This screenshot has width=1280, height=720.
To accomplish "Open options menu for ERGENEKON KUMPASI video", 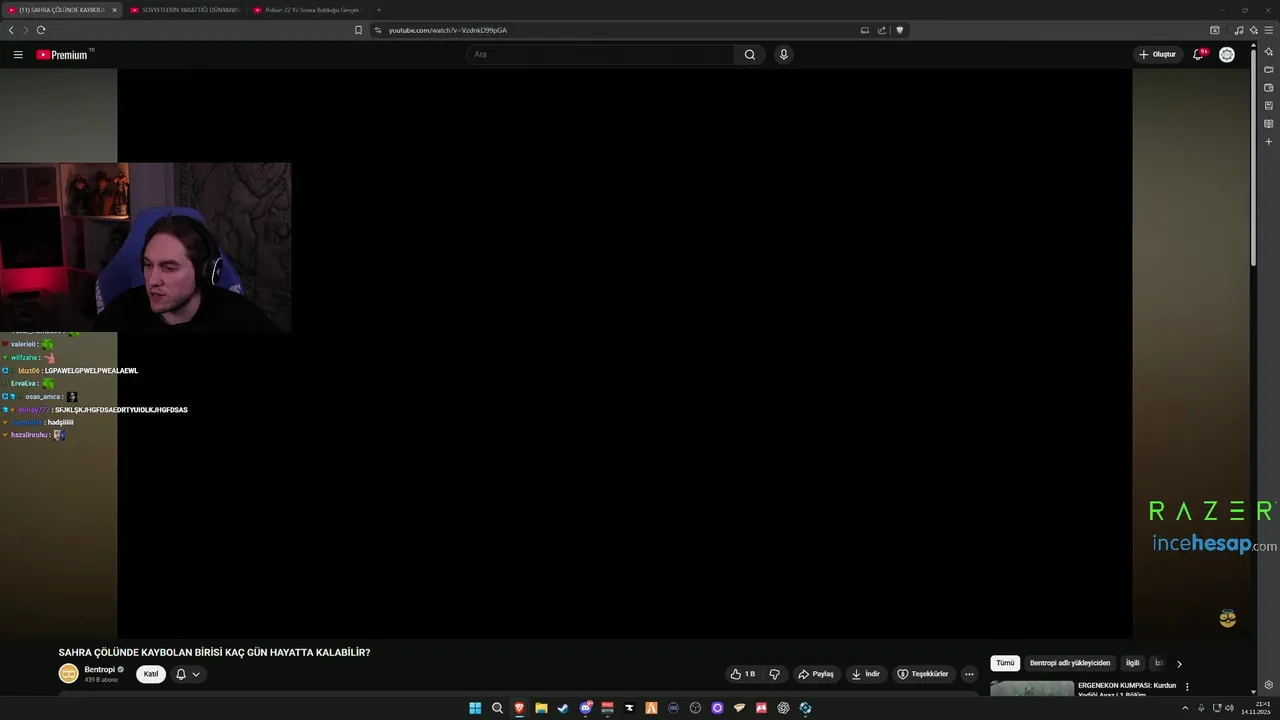I will coord(1187,687).
